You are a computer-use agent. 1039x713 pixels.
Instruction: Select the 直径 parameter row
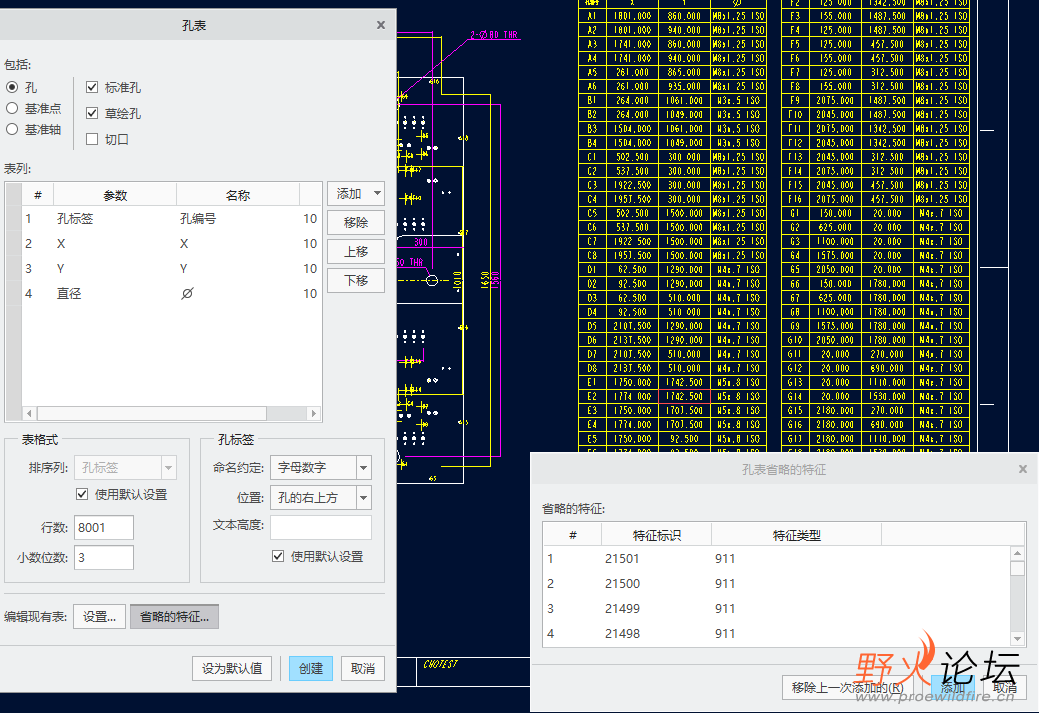(172, 294)
